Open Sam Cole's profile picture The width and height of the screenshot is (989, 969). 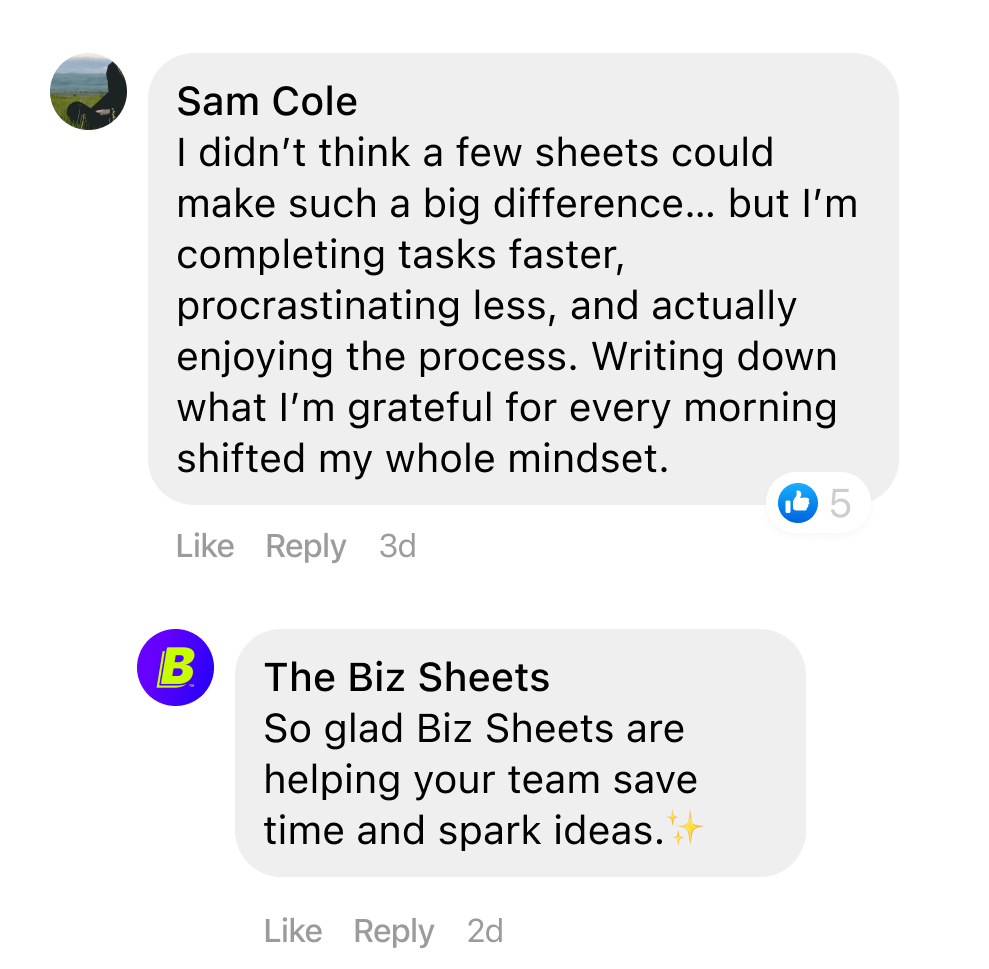(x=88, y=91)
